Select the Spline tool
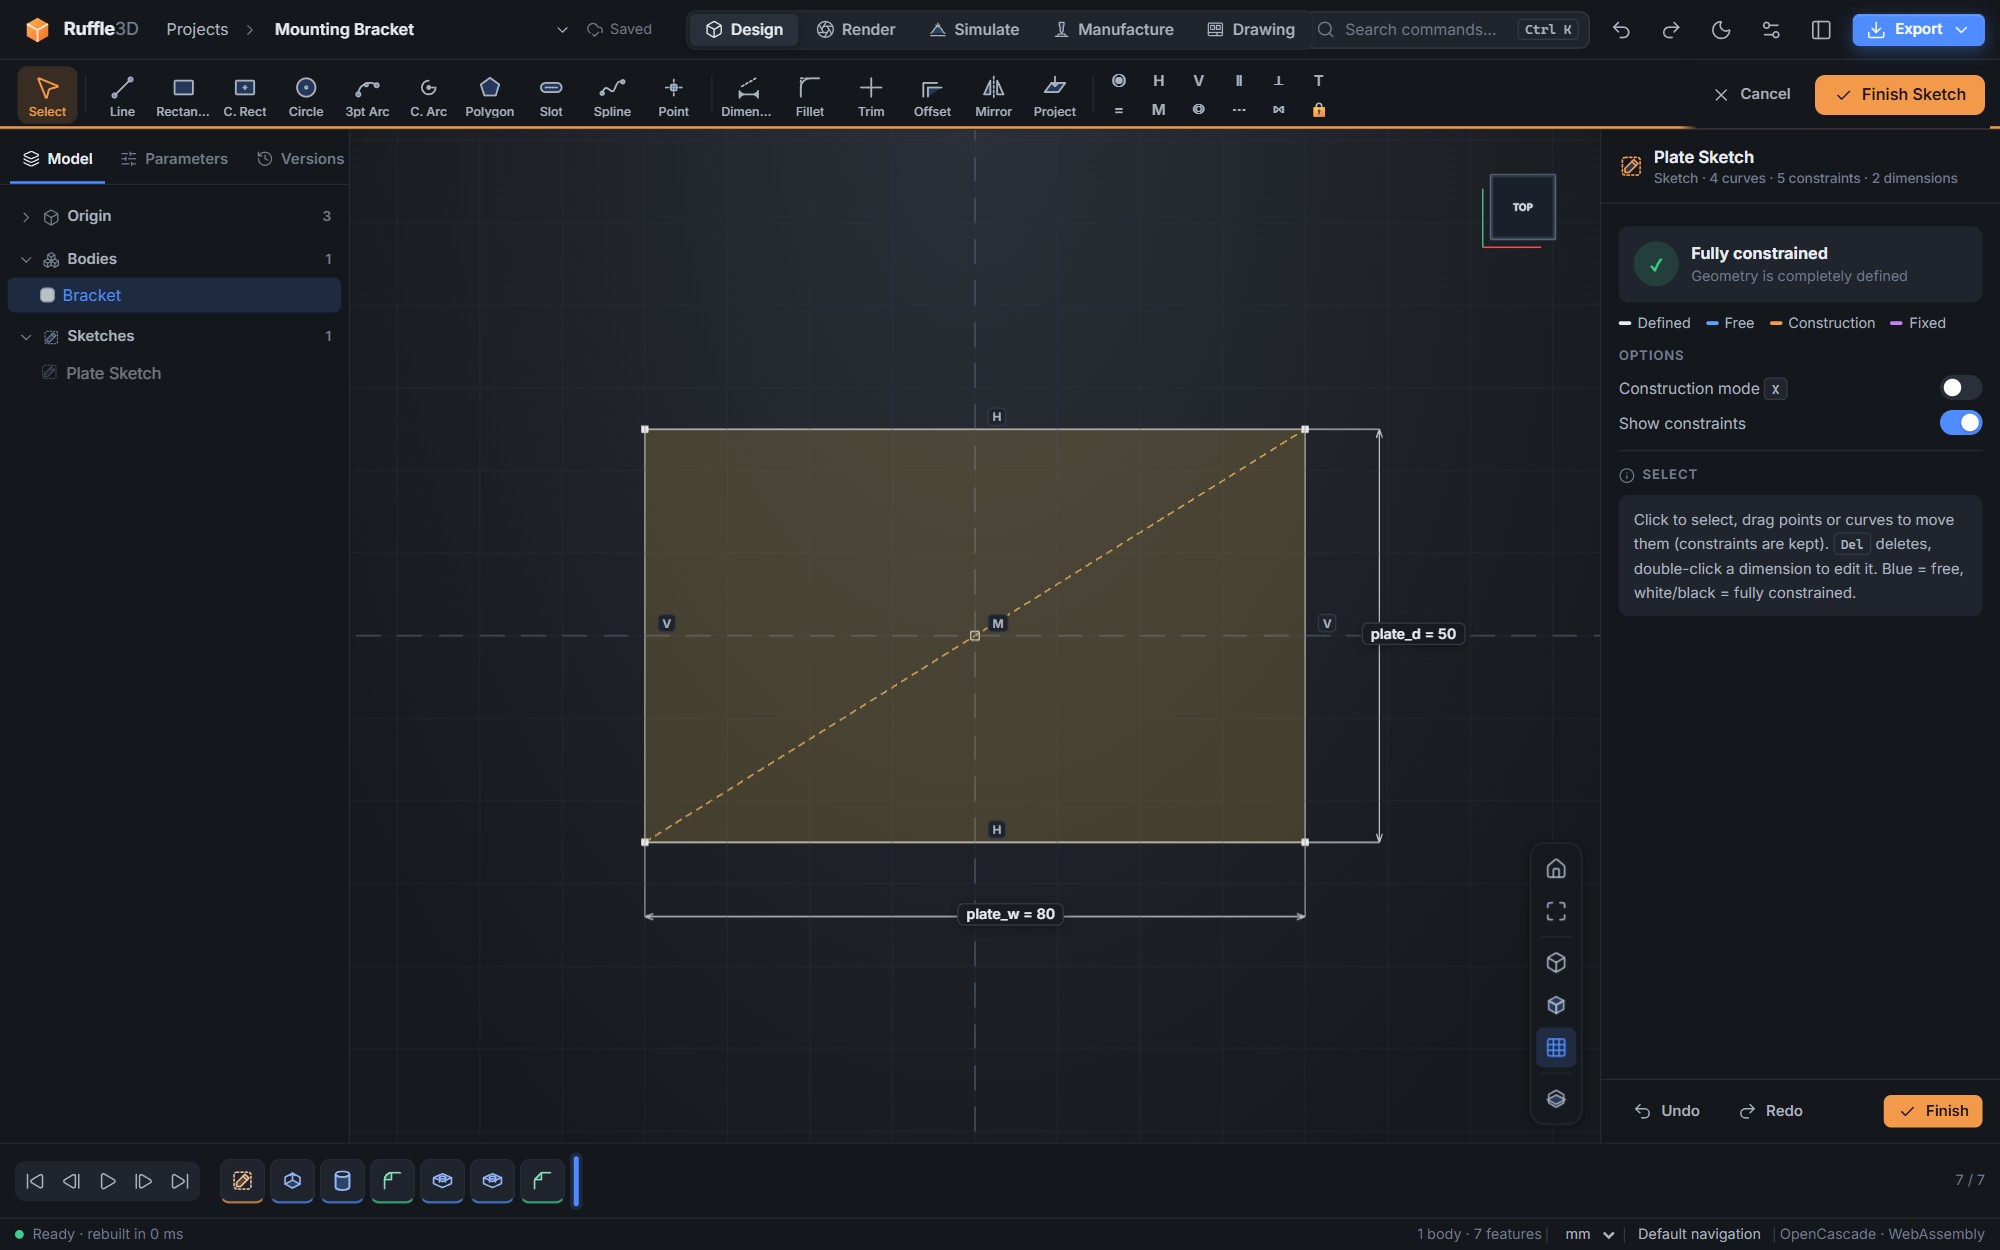The height and width of the screenshot is (1250, 2000). [612, 95]
